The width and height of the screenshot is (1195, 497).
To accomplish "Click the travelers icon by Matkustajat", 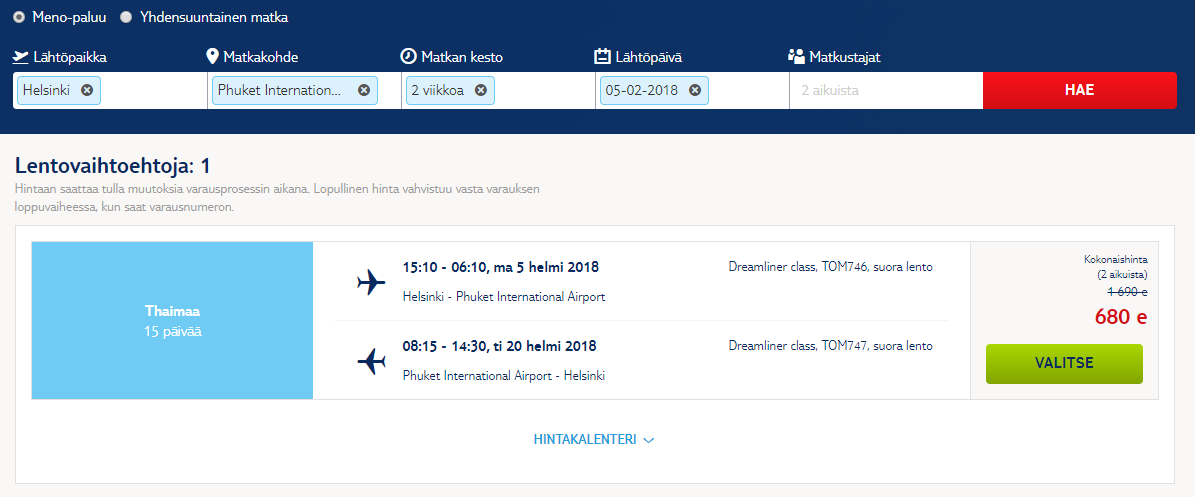I will 796,56.
